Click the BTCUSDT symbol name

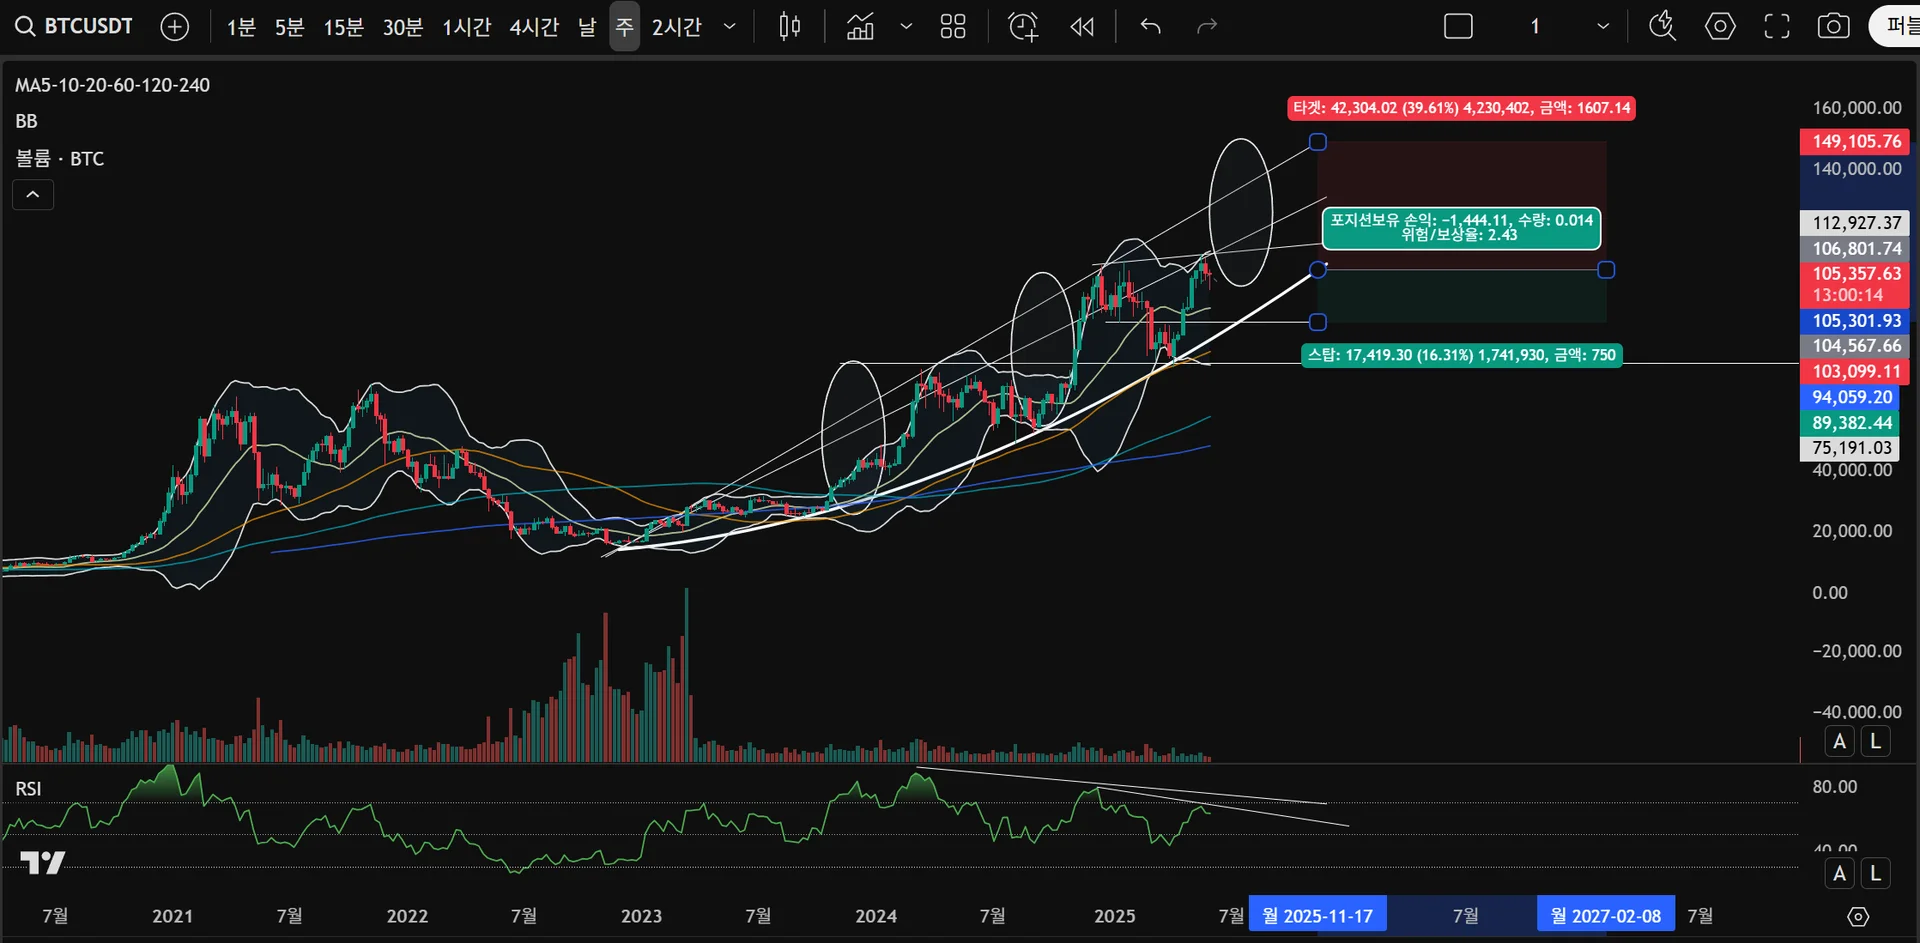89,27
